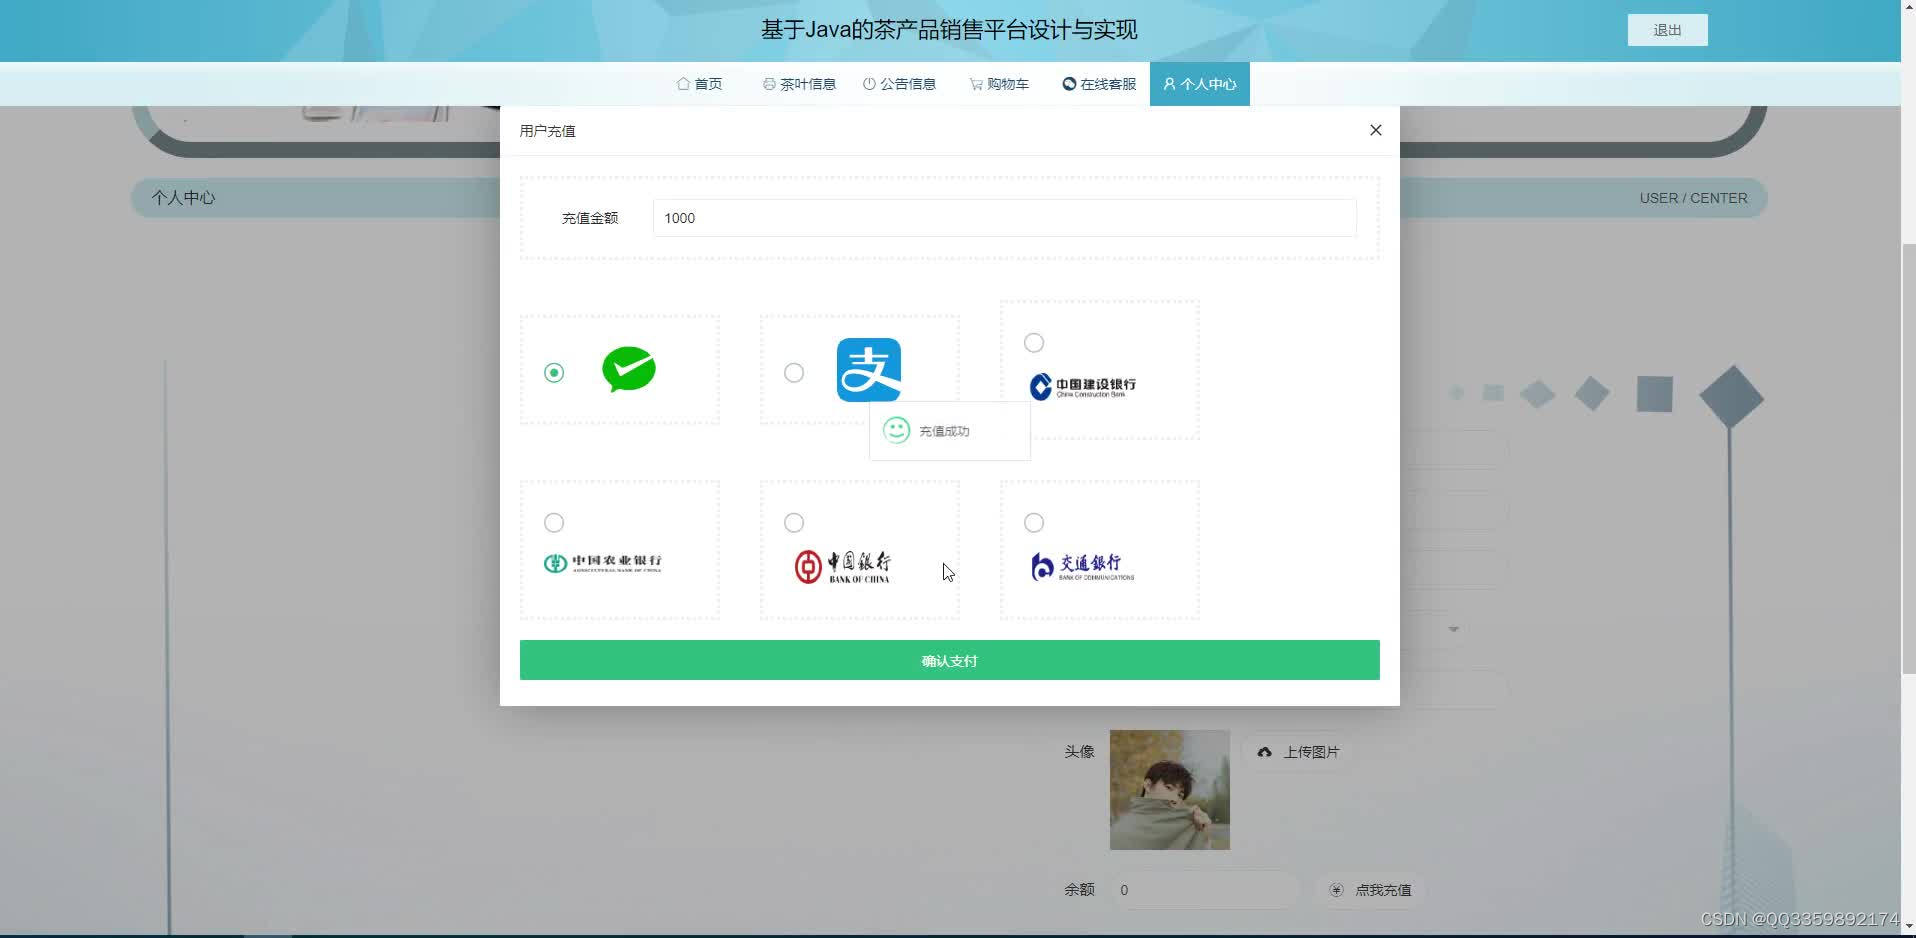Open the 个人中心 tab
This screenshot has width=1916, height=938.
1200,84
